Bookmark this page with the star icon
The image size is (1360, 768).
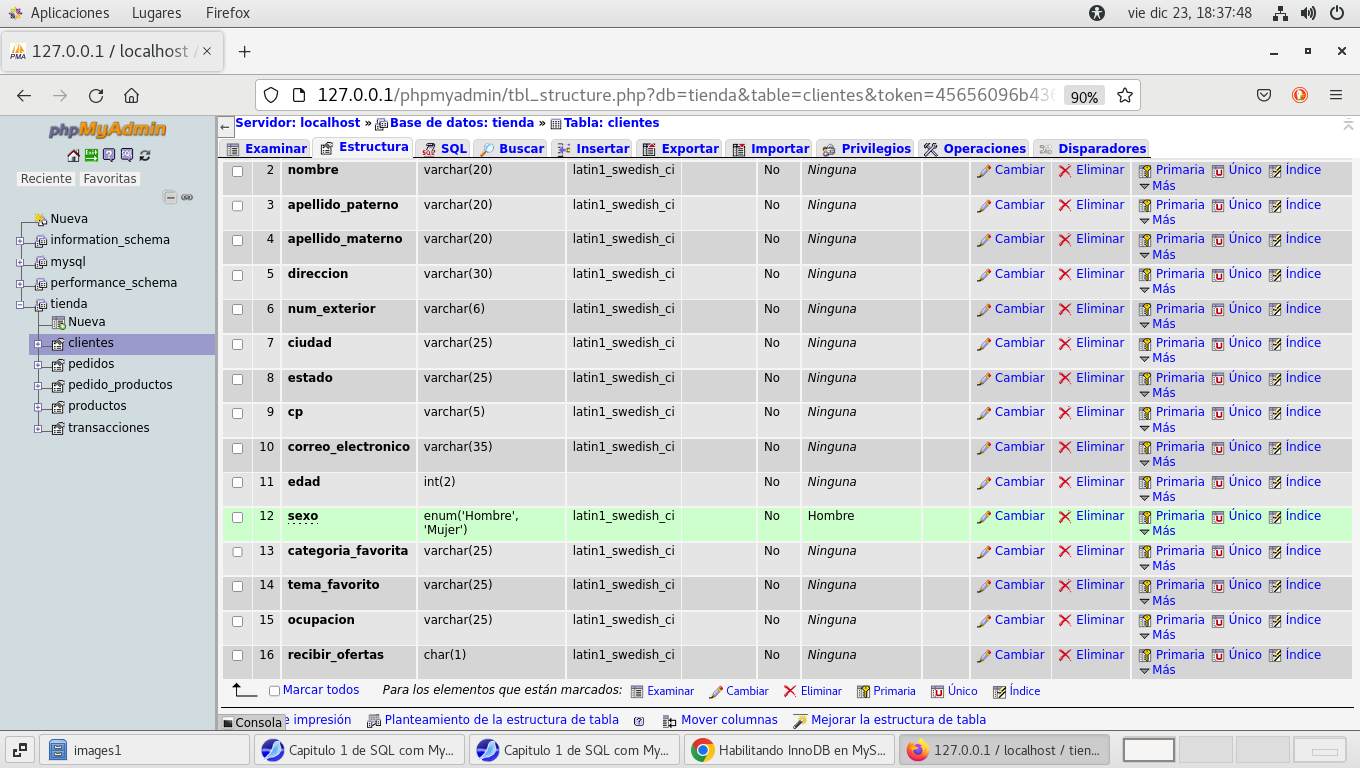(1124, 96)
